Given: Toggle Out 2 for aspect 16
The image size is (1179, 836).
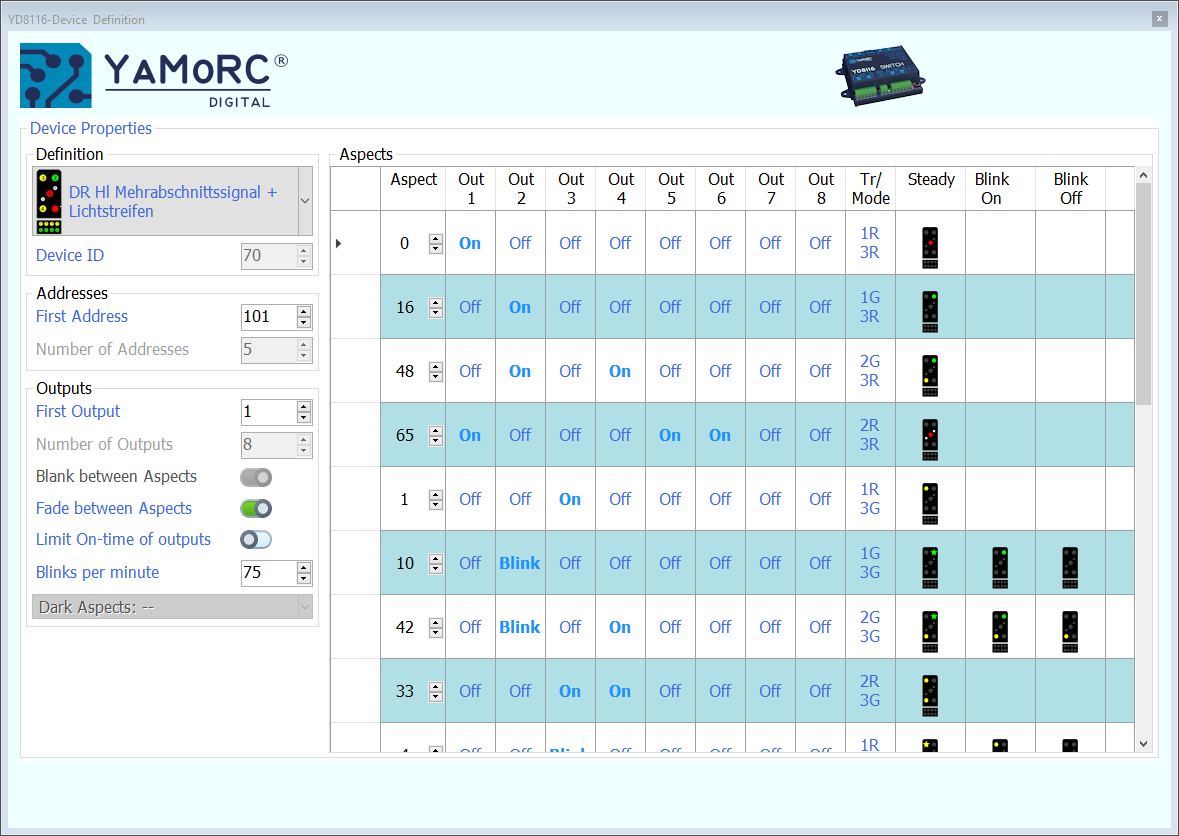Looking at the screenshot, I should [x=520, y=307].
